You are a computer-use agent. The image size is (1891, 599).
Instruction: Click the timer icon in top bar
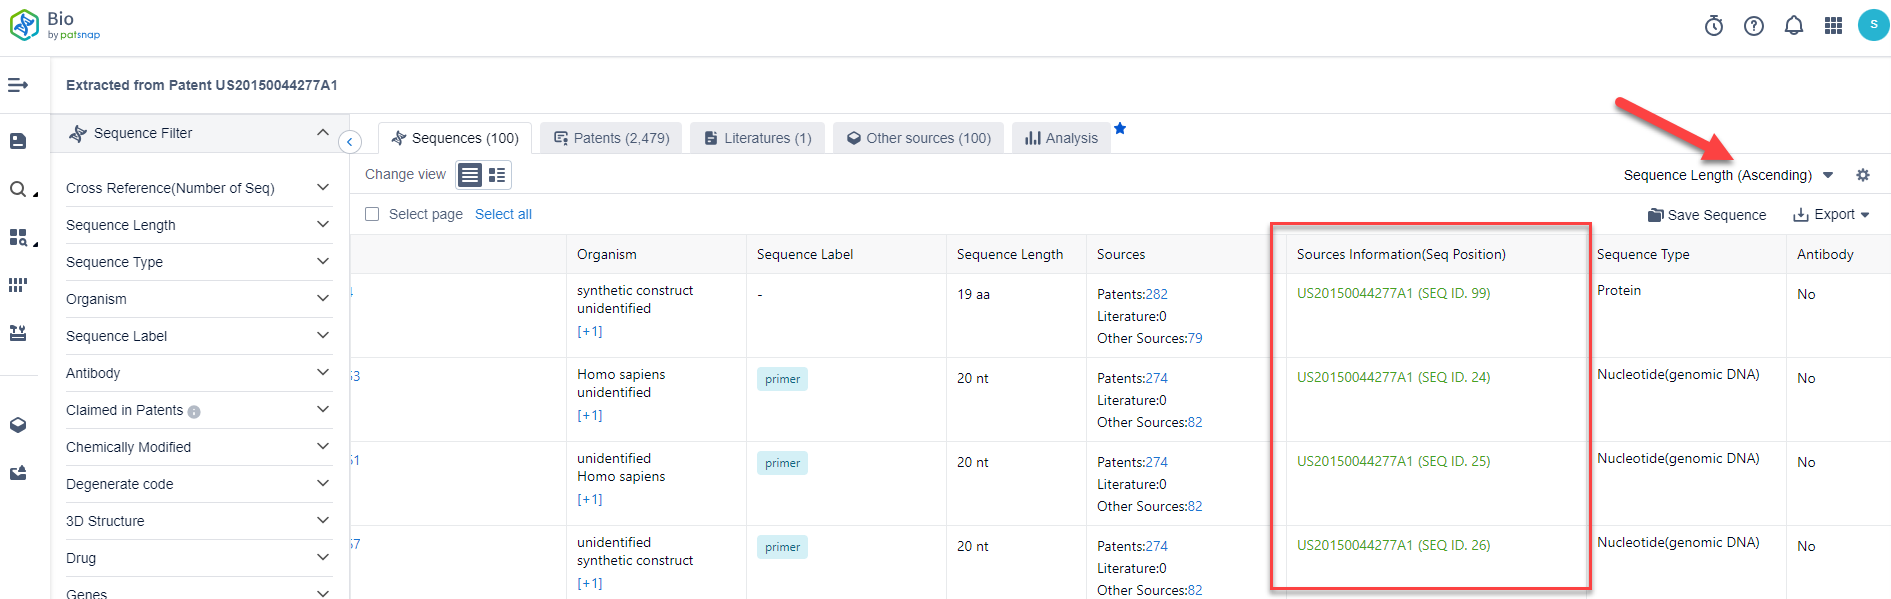[1714, 26]
